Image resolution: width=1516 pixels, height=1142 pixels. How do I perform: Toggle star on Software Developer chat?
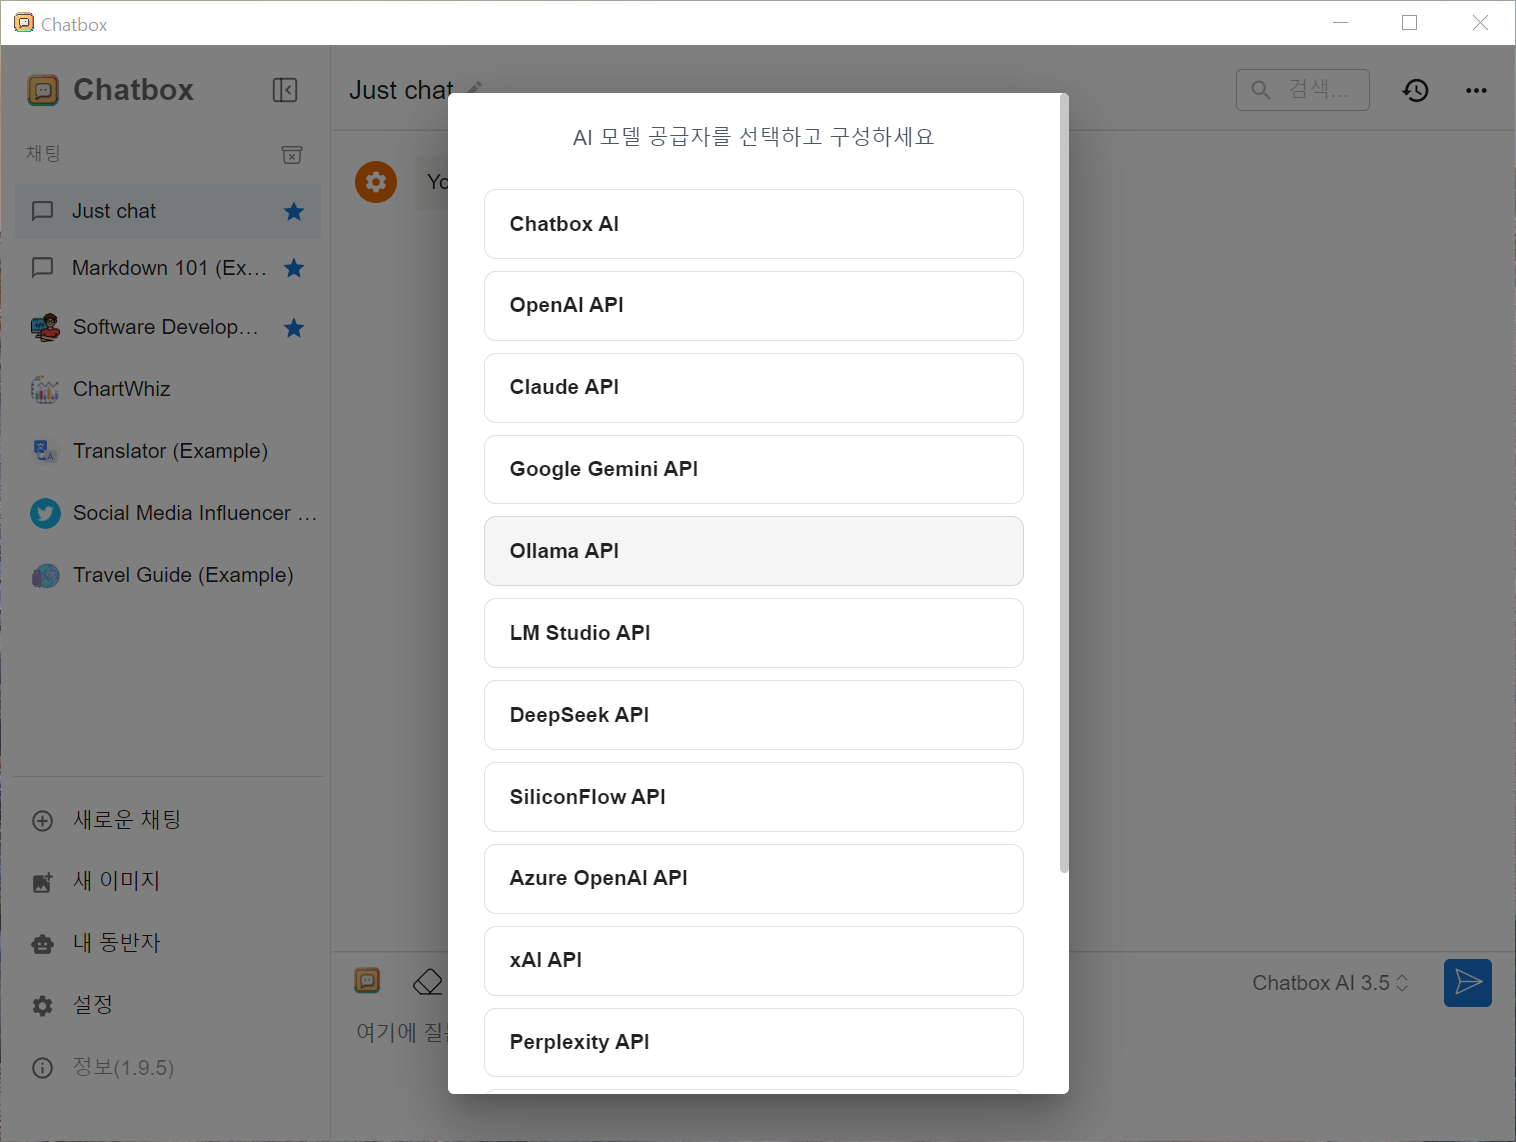pos(294,328)
